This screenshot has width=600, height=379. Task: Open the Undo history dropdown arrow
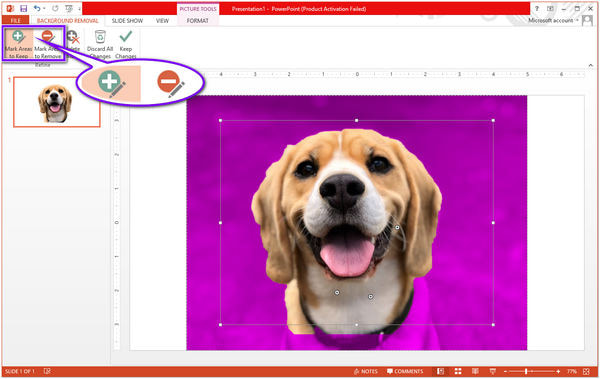coord(44,8)
